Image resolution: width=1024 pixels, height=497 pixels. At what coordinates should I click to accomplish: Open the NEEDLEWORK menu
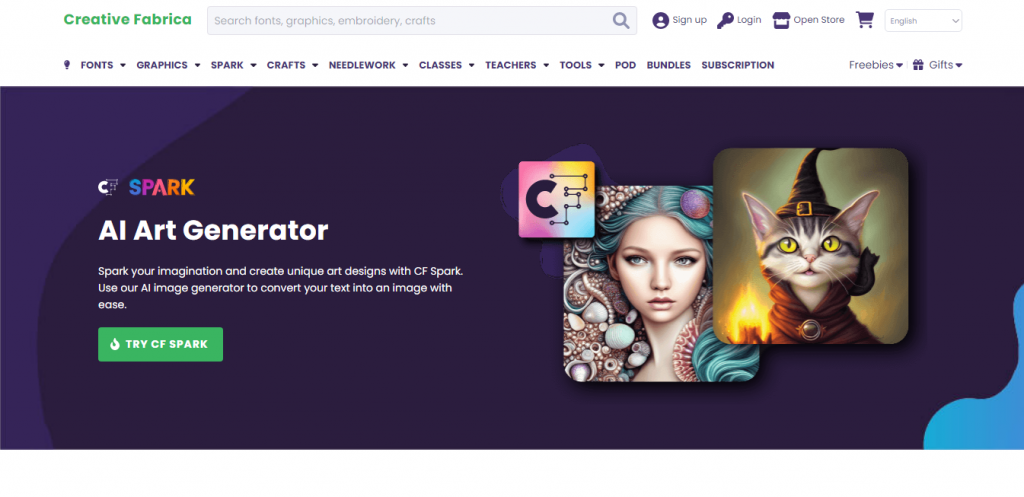[362, 65]
